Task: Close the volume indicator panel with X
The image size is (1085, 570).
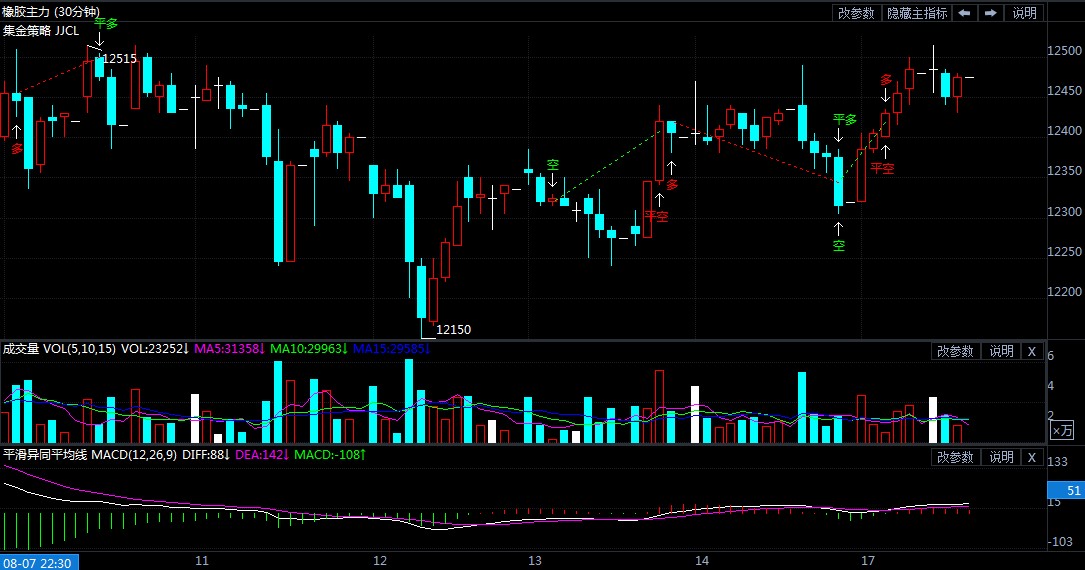Action: coord(1031,351)
